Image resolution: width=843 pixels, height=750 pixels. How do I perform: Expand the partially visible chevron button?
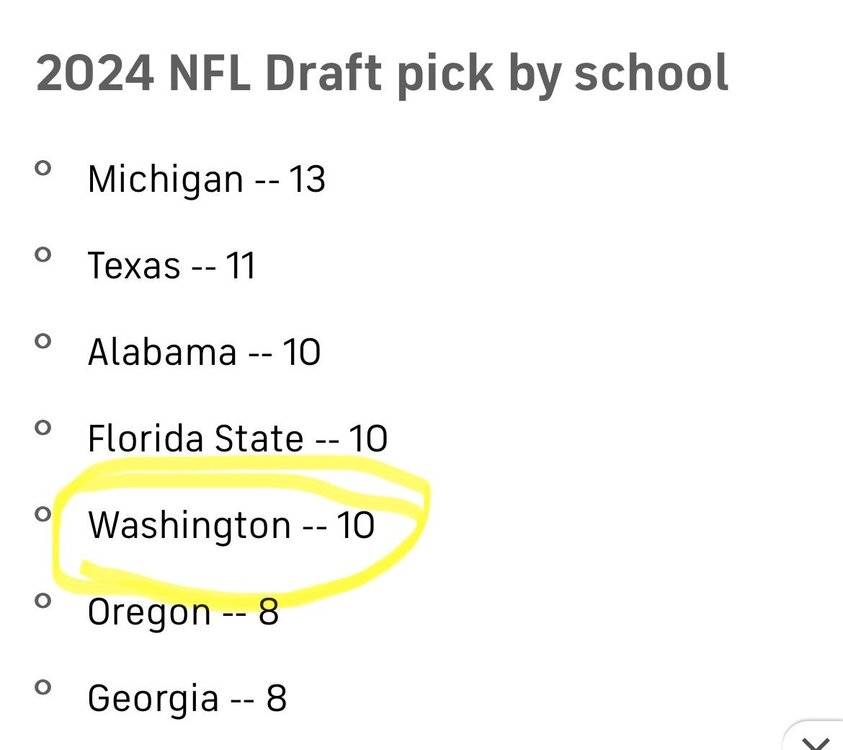pyautogui.click(x=817, y=739)
